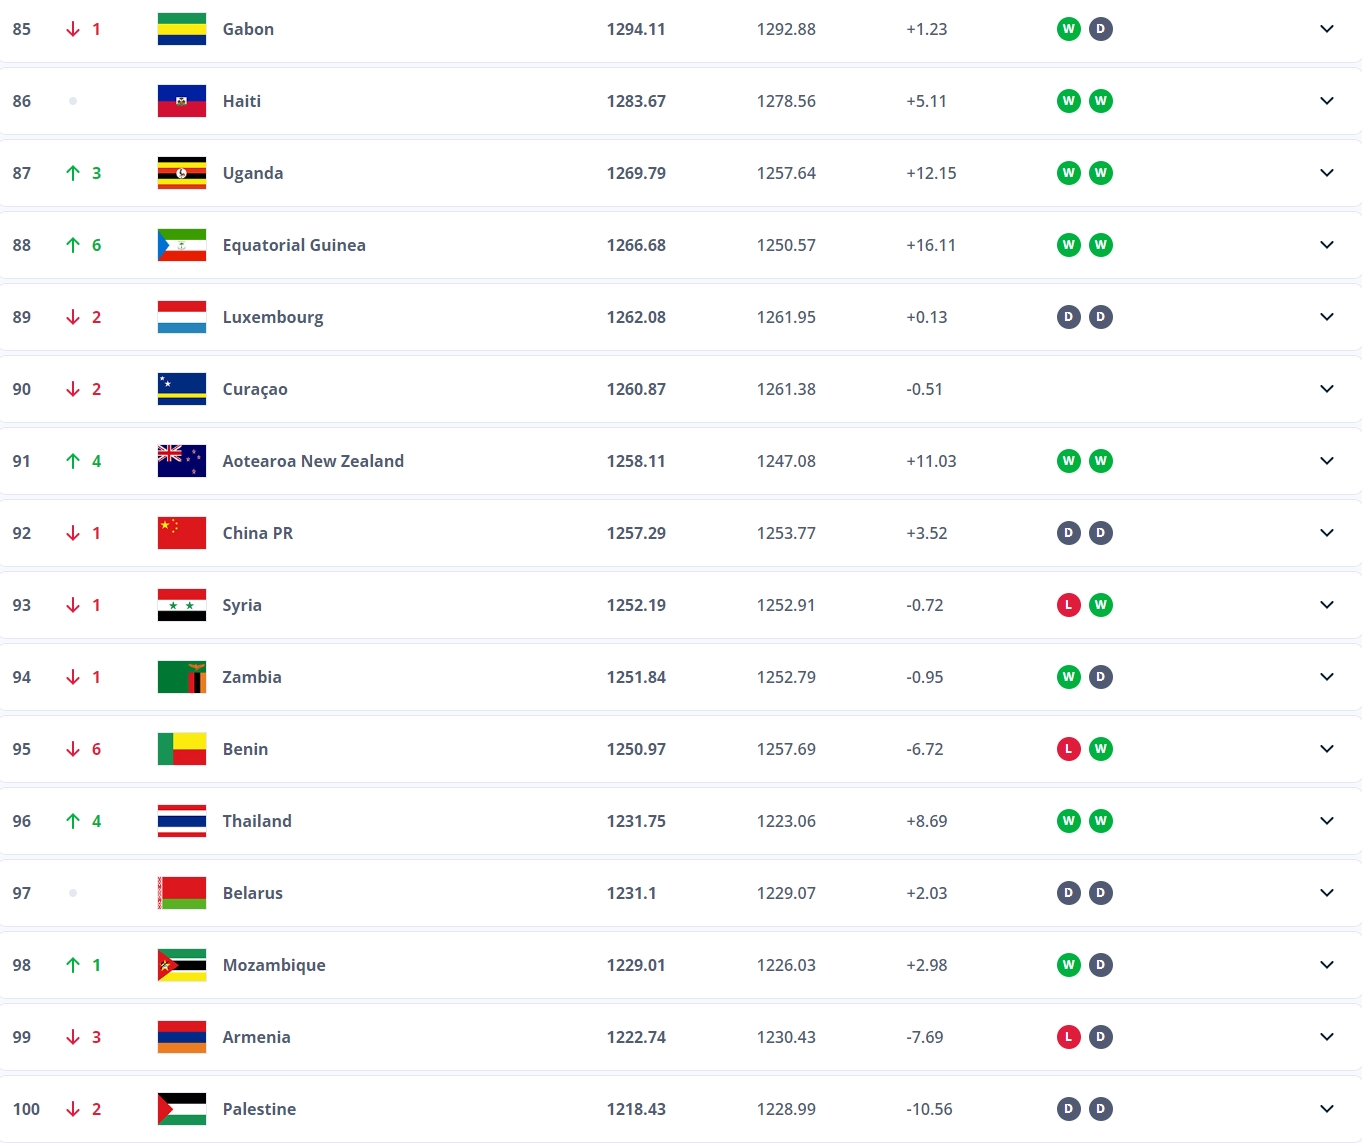Click Uganda's rank up arrow indicator
Screen dimensions: 1362x1143
[73, 173]
